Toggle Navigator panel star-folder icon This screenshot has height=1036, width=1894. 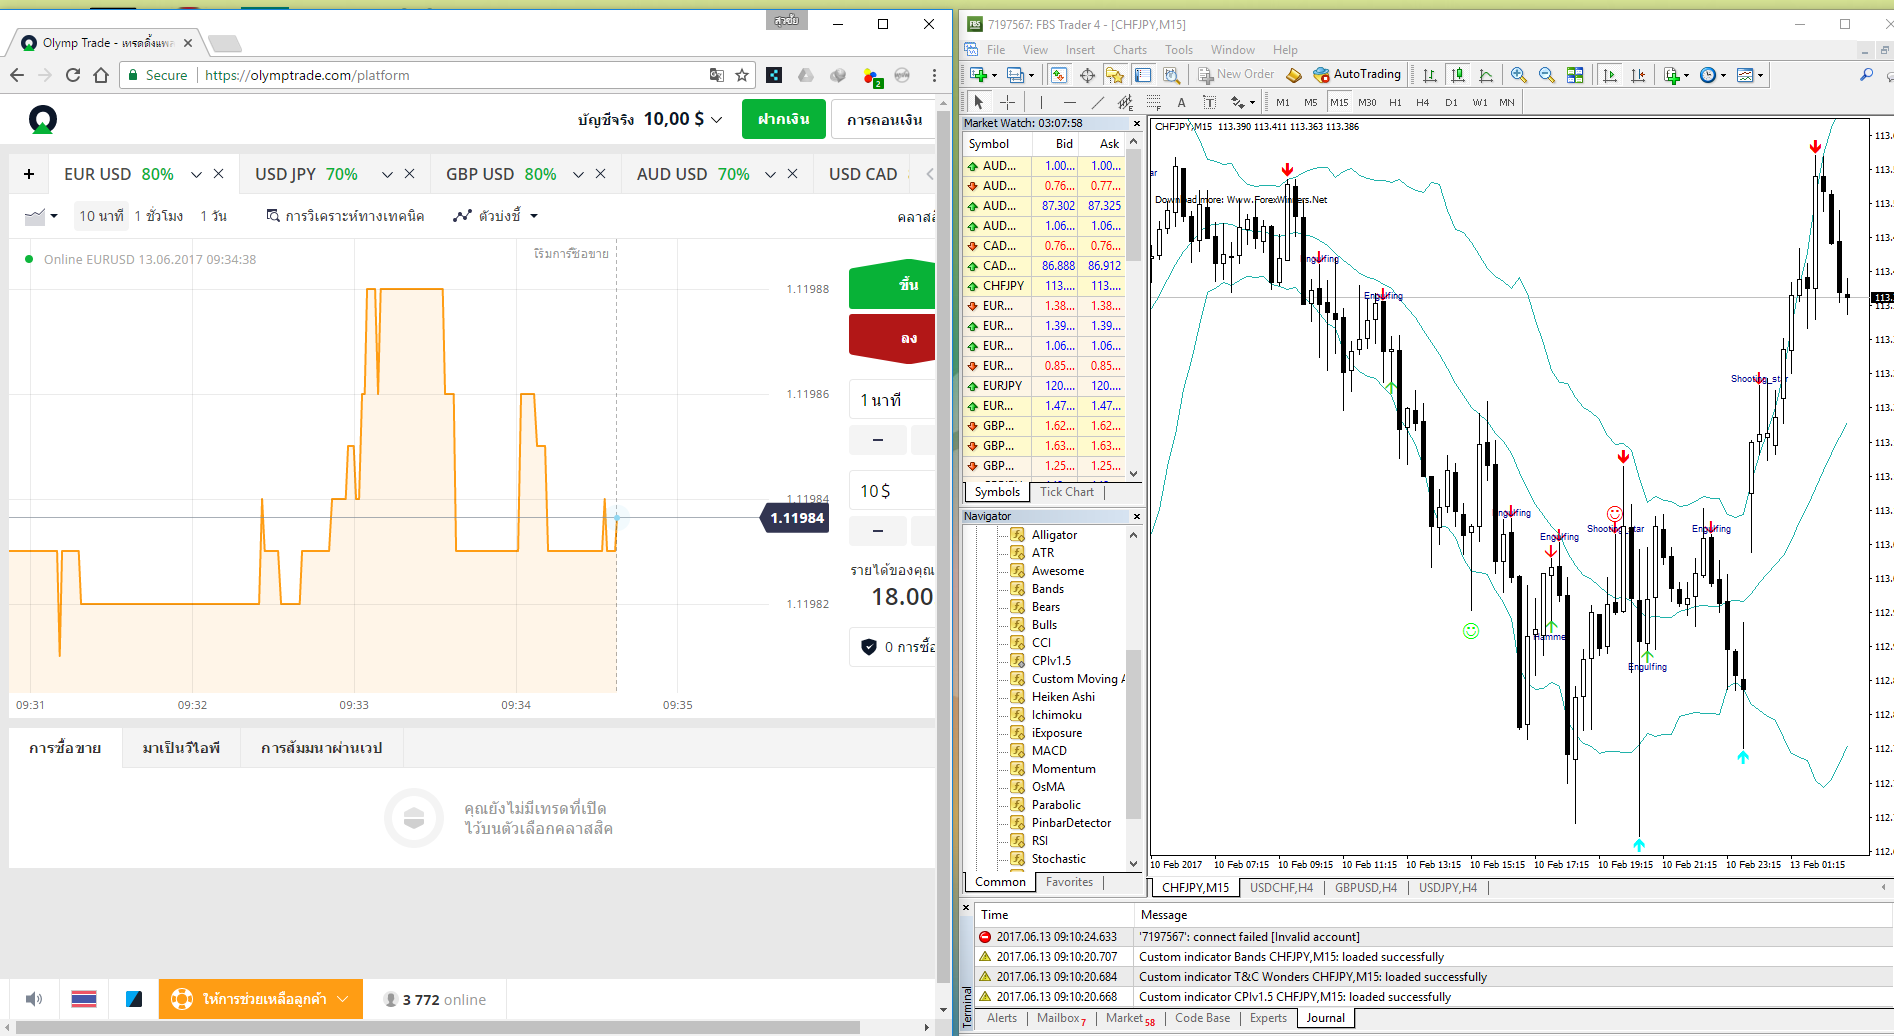click(x=1115, y=75)
